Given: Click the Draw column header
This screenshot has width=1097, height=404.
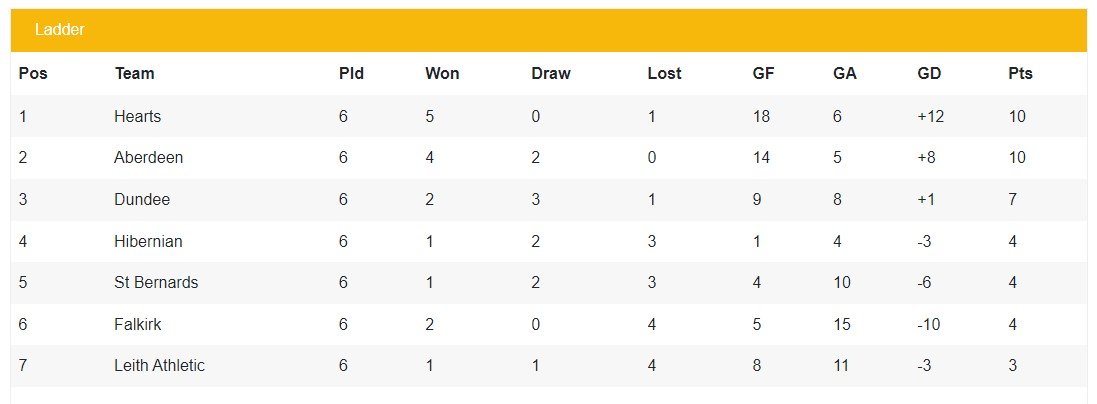Looking at the screenshot, I should point(551,73).
